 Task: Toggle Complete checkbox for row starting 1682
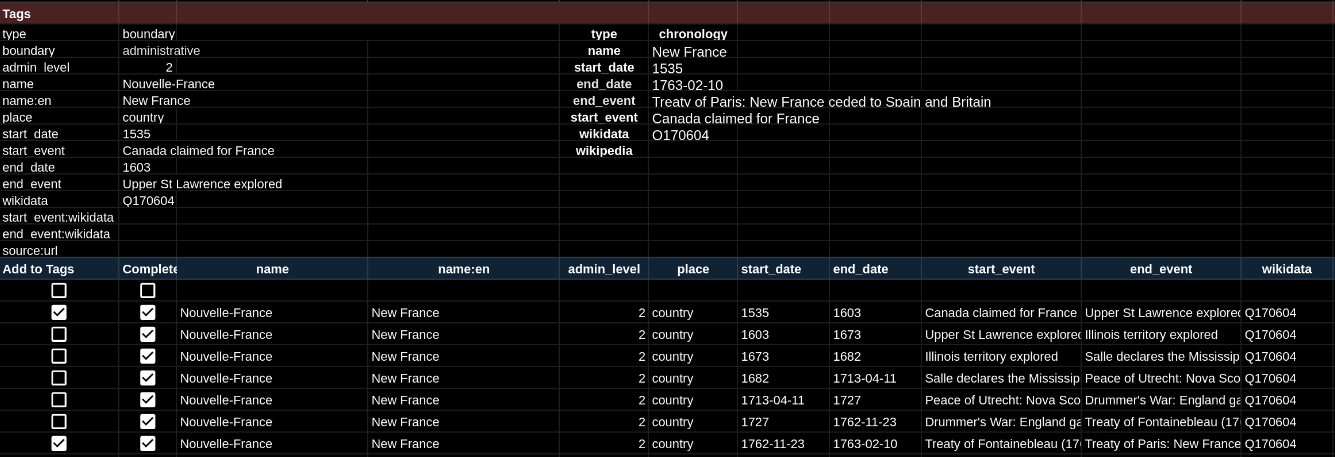[x=148, y=378]
